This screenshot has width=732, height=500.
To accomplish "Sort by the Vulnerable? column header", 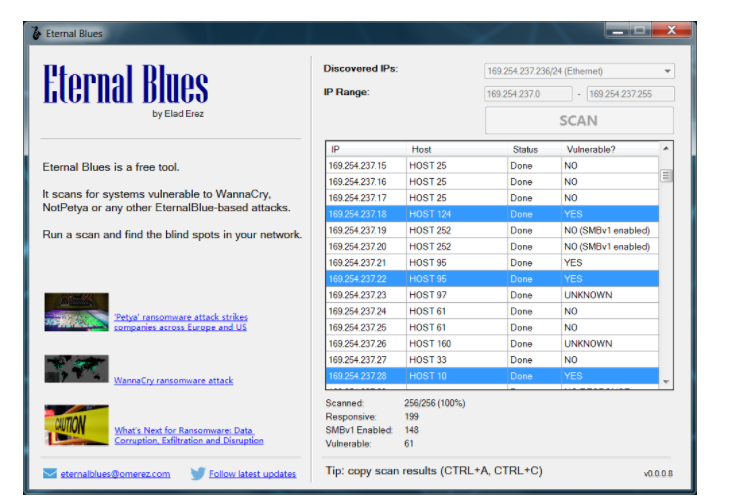I will click(x=610, y=149).
